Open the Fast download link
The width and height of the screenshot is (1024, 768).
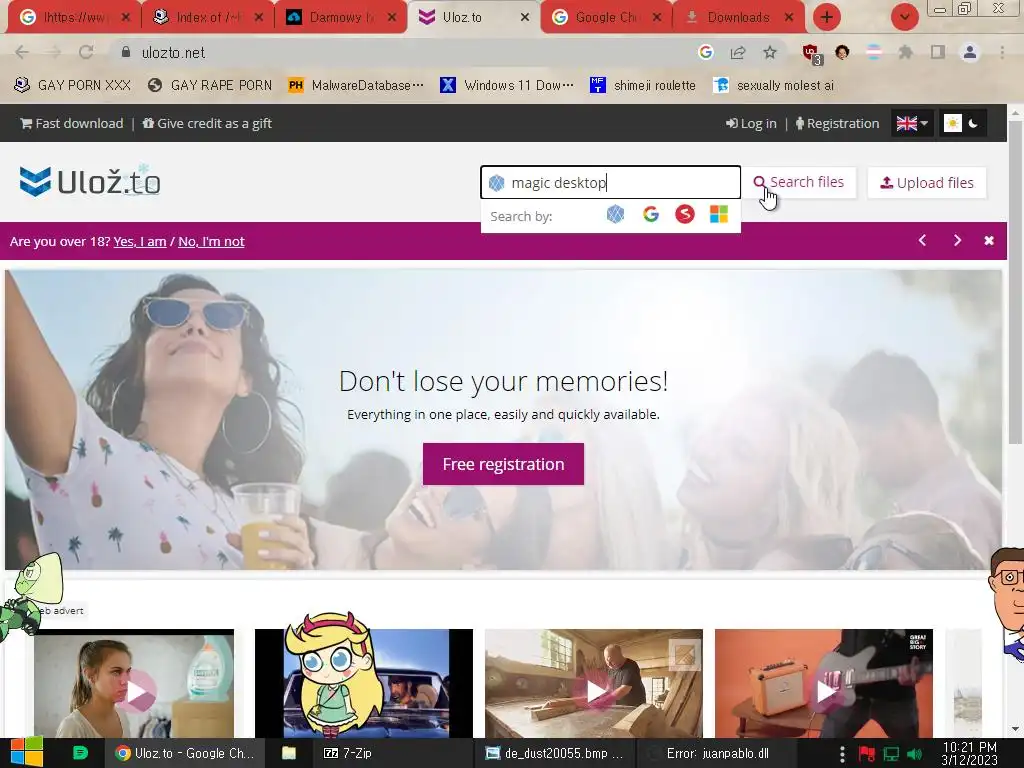pyautogui.click(x=72, y=123)
